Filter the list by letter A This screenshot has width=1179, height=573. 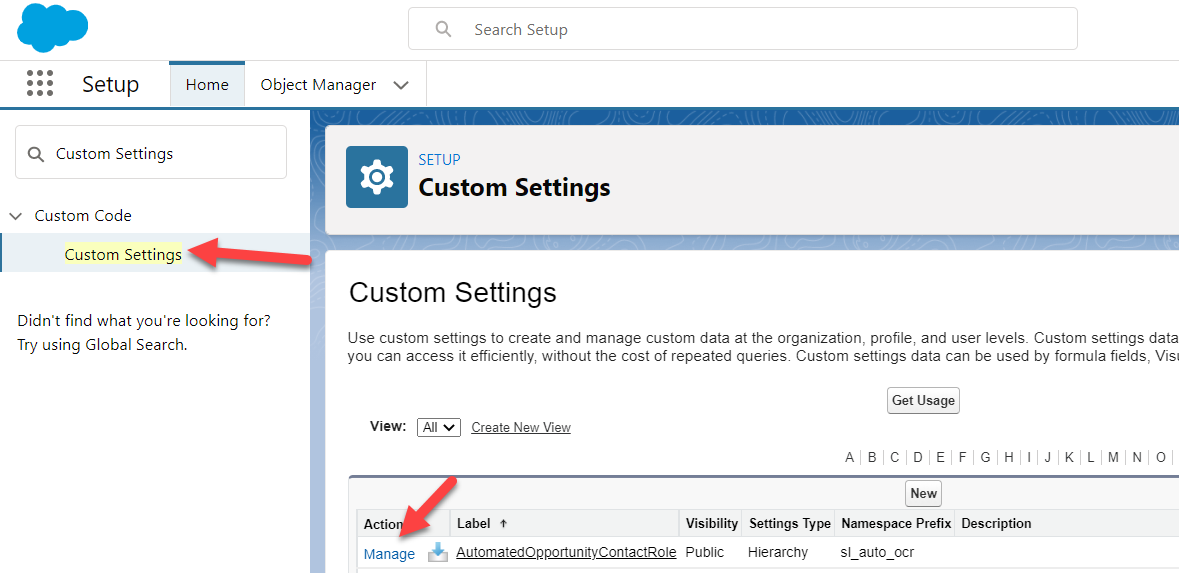[850, 457]
